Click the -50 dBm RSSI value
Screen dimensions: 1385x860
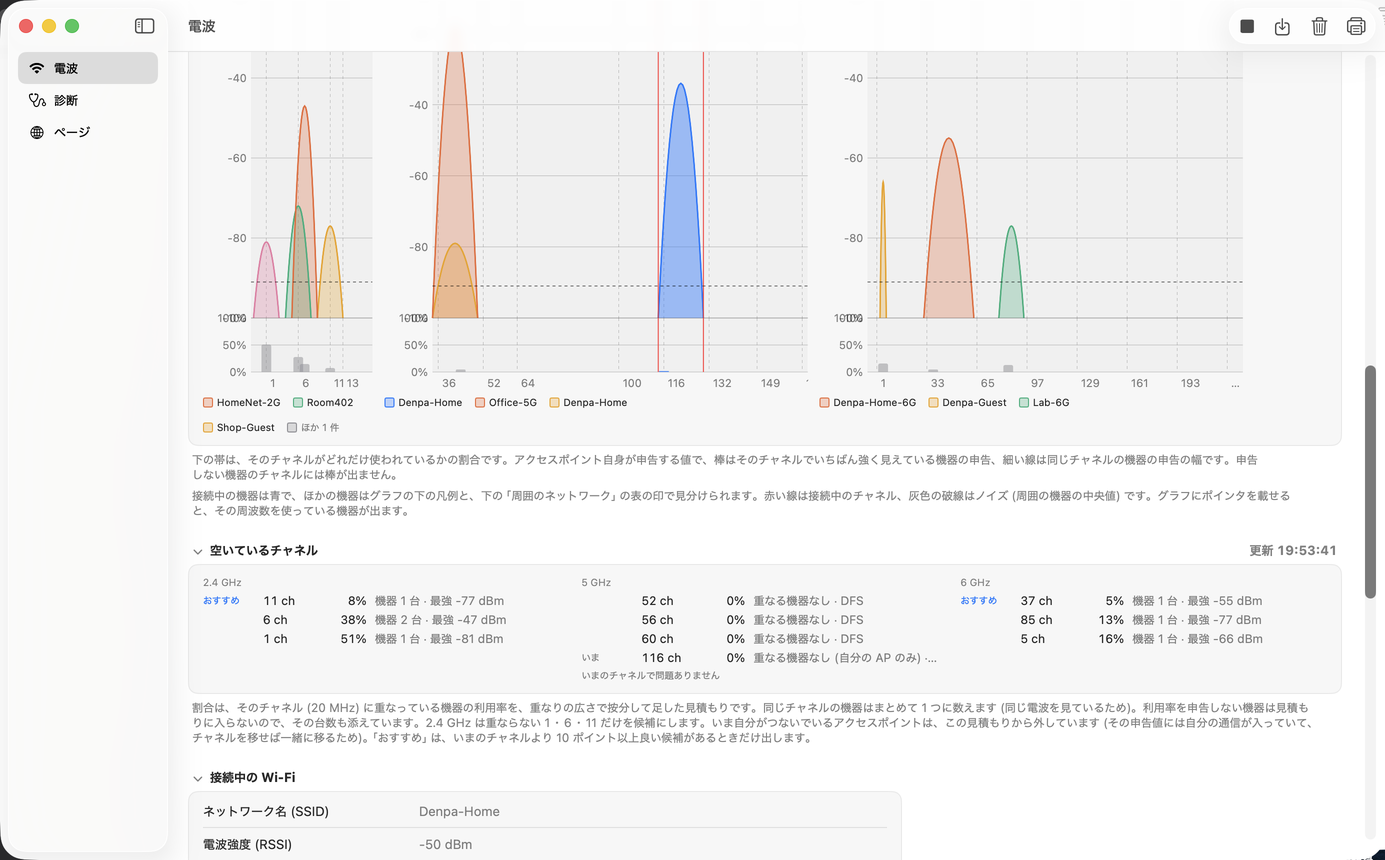point(446,844)
